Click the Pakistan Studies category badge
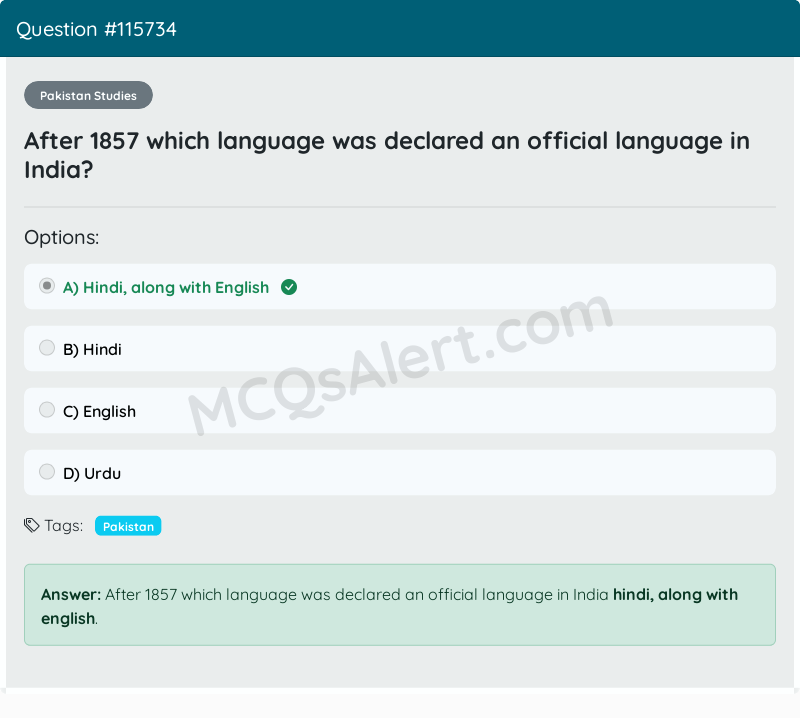Screen dimensions: 800x718 (x=88, y=95)
